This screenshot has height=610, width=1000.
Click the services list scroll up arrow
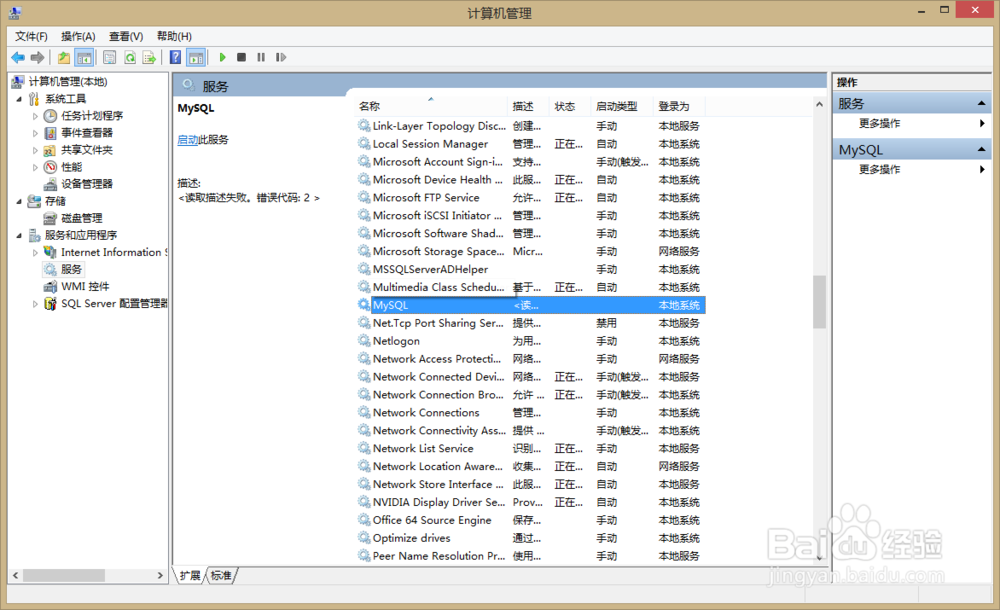pos(820,104)
